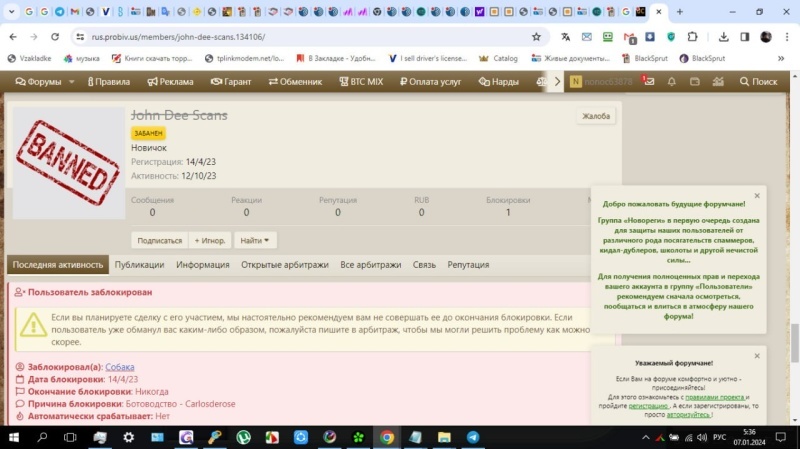Viewport: 800px width, 449px height.
Task: Select the Последняя активность tab
Action: (58, 265)
